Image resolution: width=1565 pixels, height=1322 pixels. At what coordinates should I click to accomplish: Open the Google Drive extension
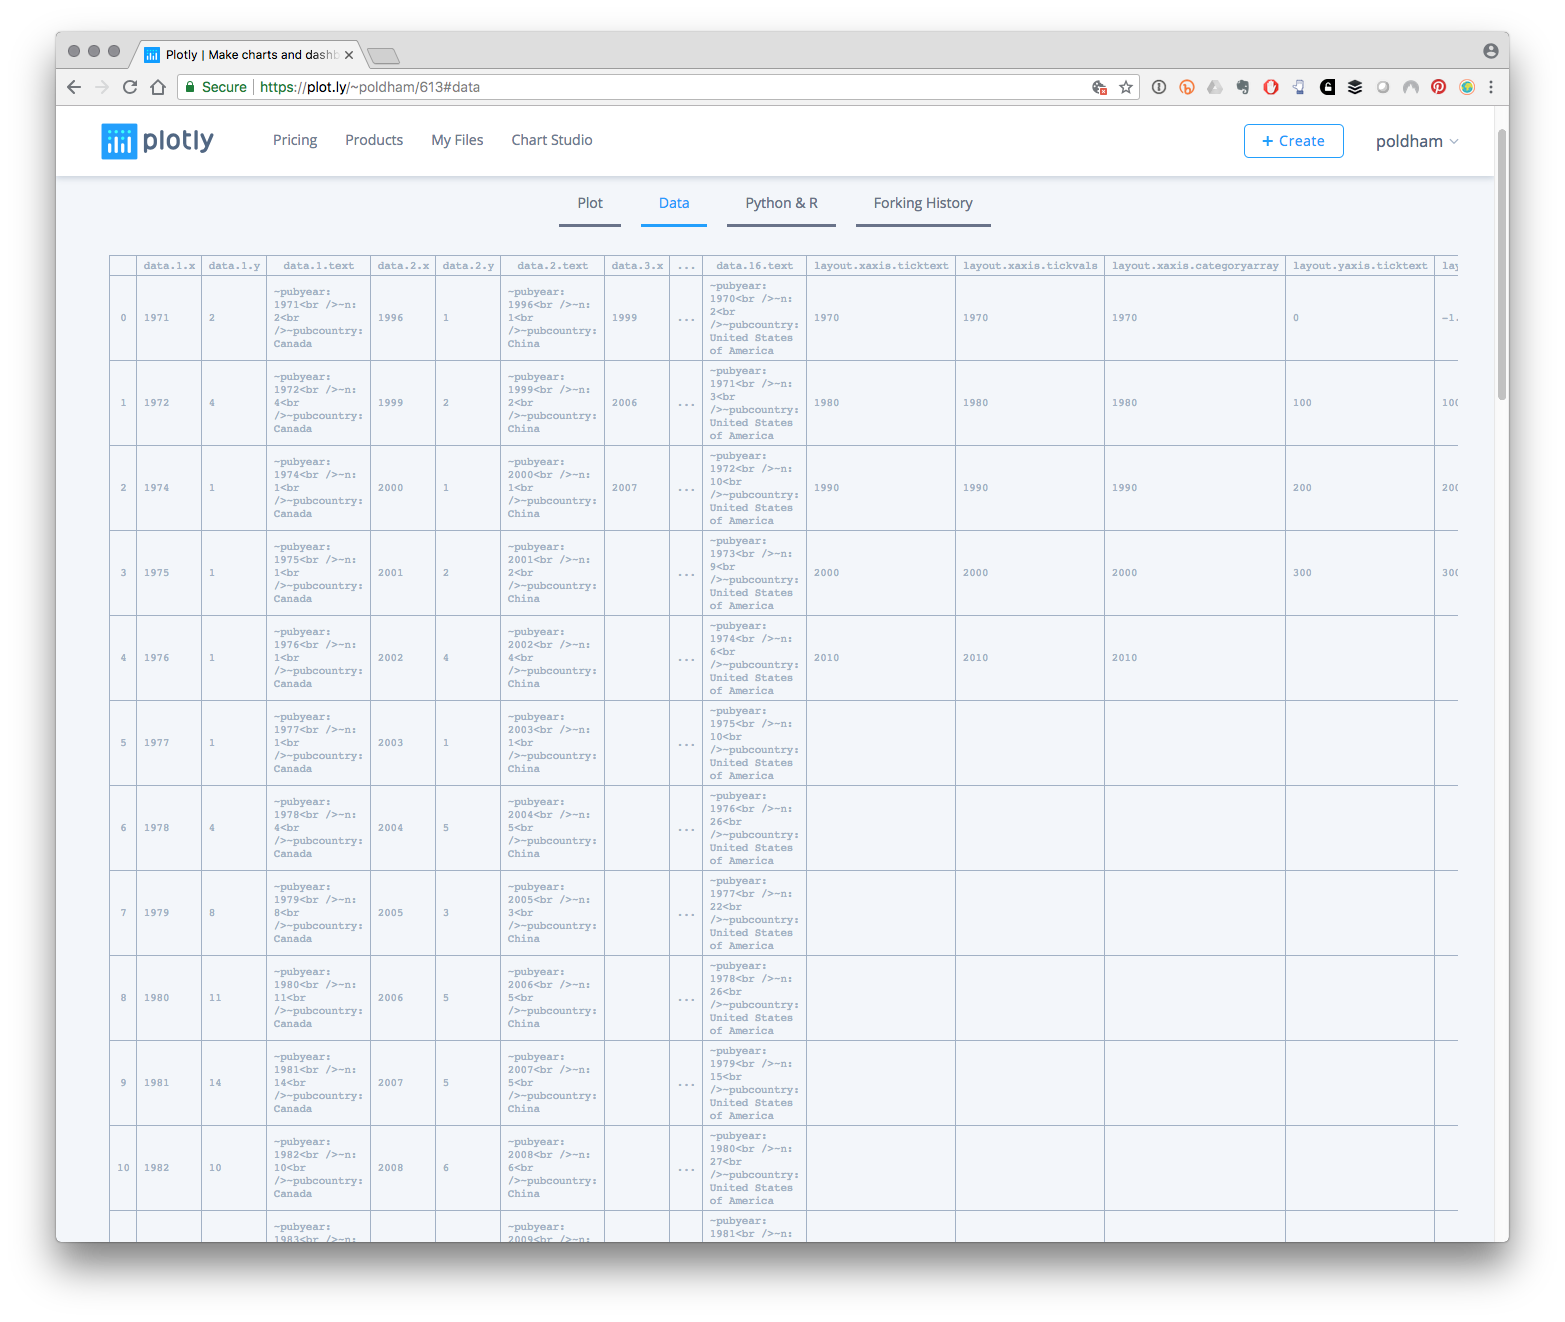point(1215,87)
